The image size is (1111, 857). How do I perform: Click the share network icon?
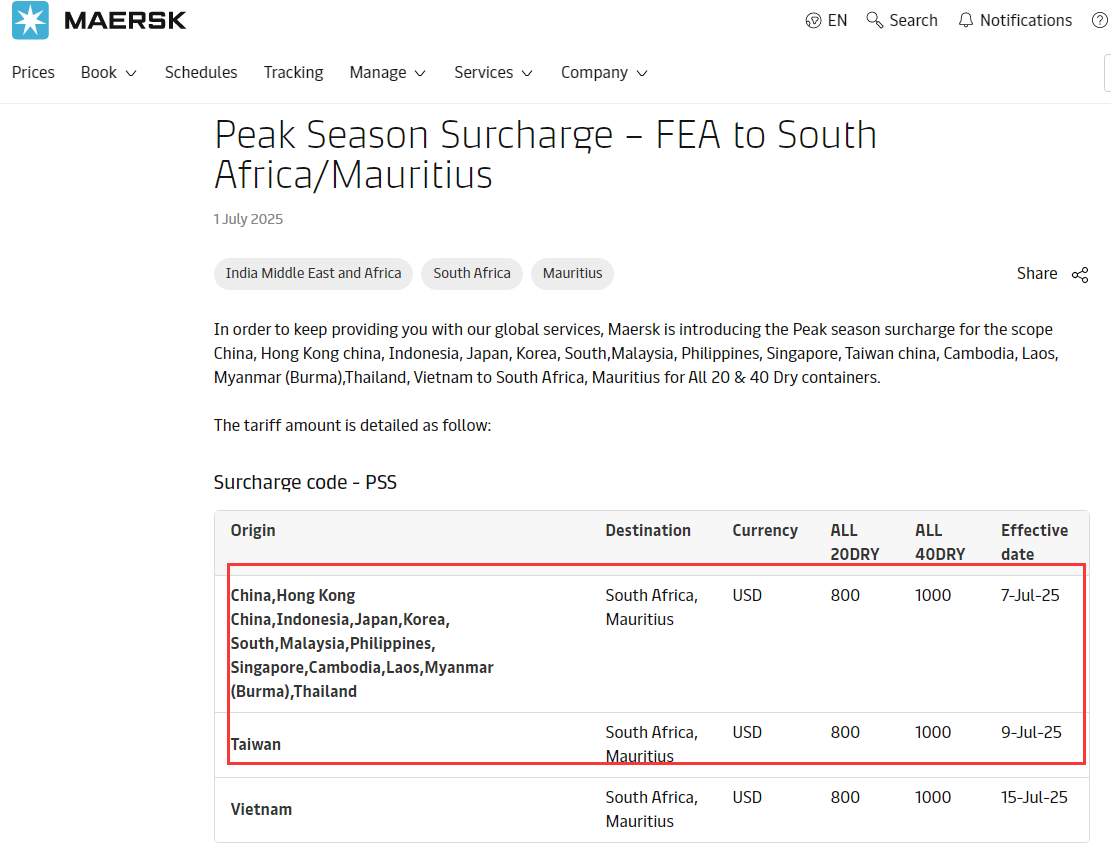[1080, 275]
